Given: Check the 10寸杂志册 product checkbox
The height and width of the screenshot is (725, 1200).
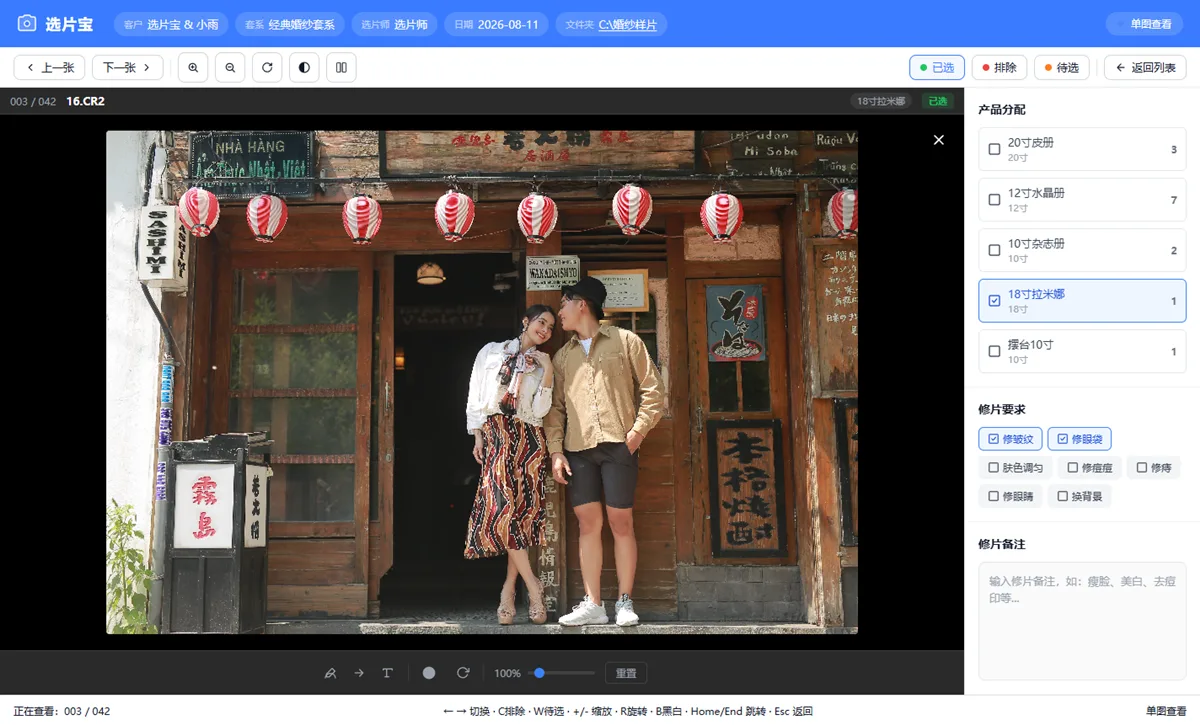Looking at the screenshot, I should click(994, 250).
